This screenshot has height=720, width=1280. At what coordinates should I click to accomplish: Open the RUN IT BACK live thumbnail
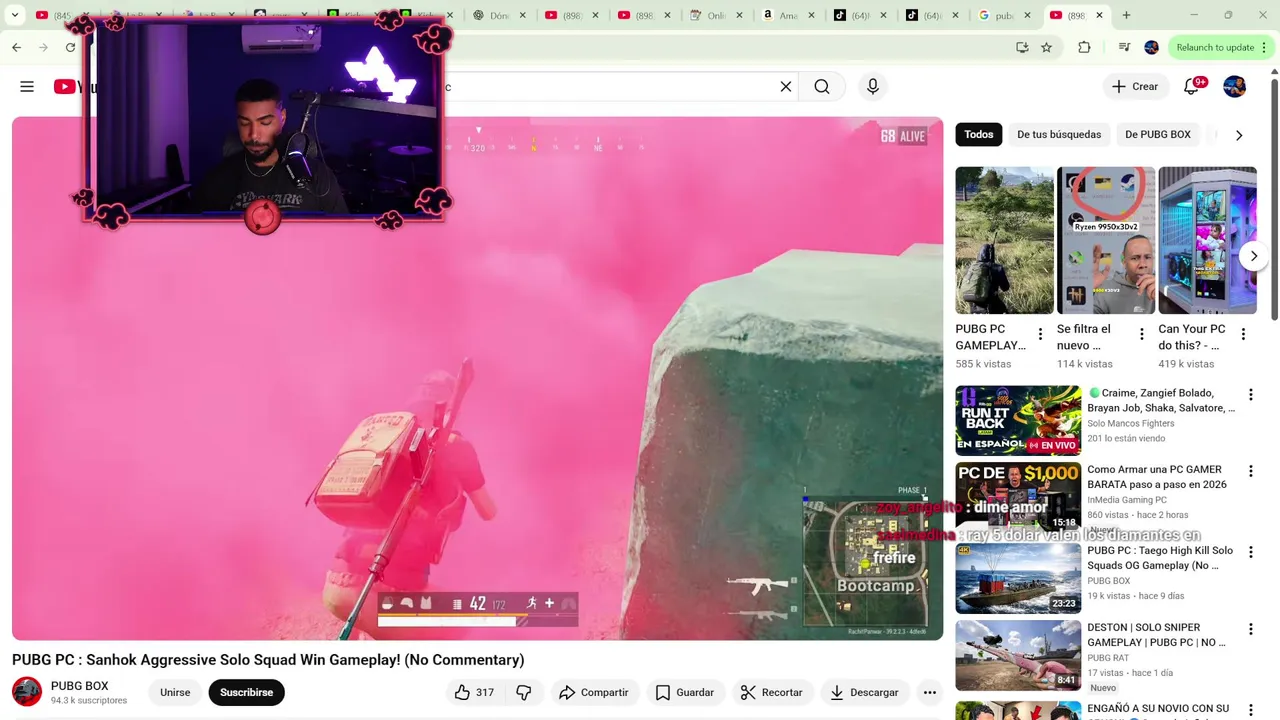1018,420
